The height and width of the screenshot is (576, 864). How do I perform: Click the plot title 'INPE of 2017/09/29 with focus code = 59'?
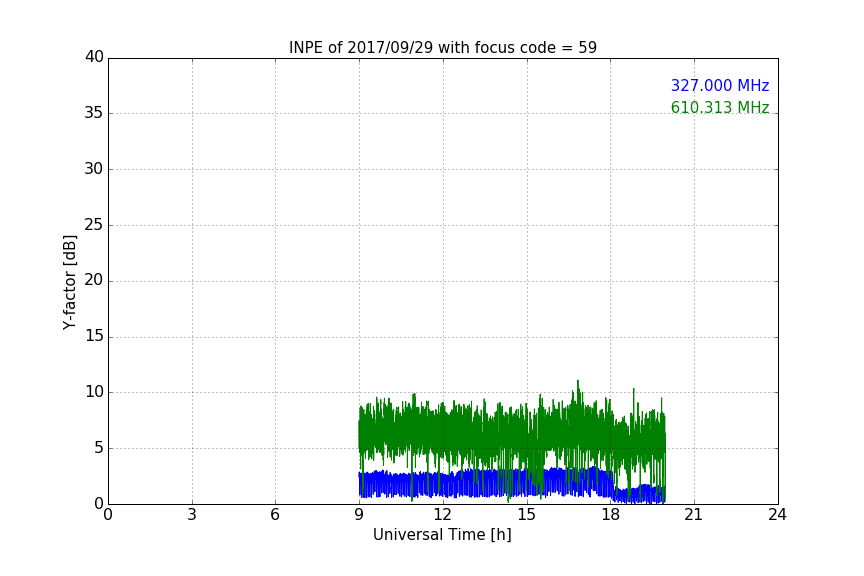[x=442, y=48]
